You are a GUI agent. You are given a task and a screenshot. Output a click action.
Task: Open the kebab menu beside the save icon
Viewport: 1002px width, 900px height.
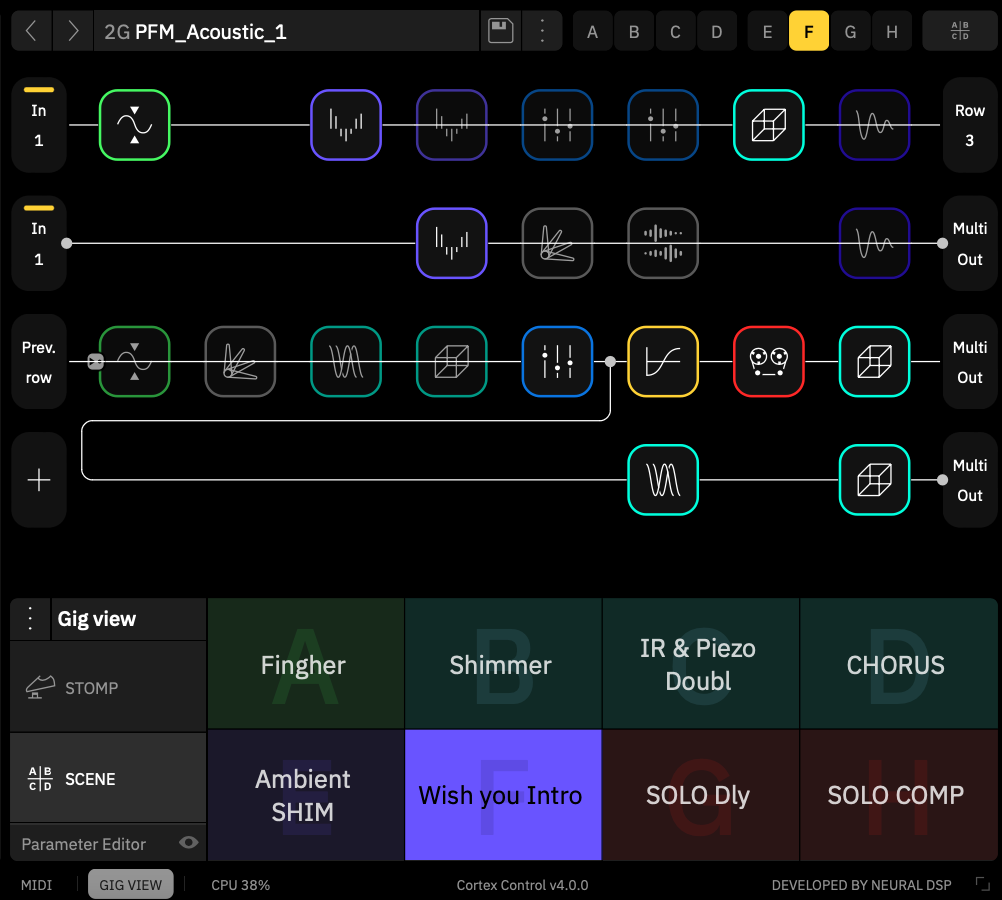[542, 30]
